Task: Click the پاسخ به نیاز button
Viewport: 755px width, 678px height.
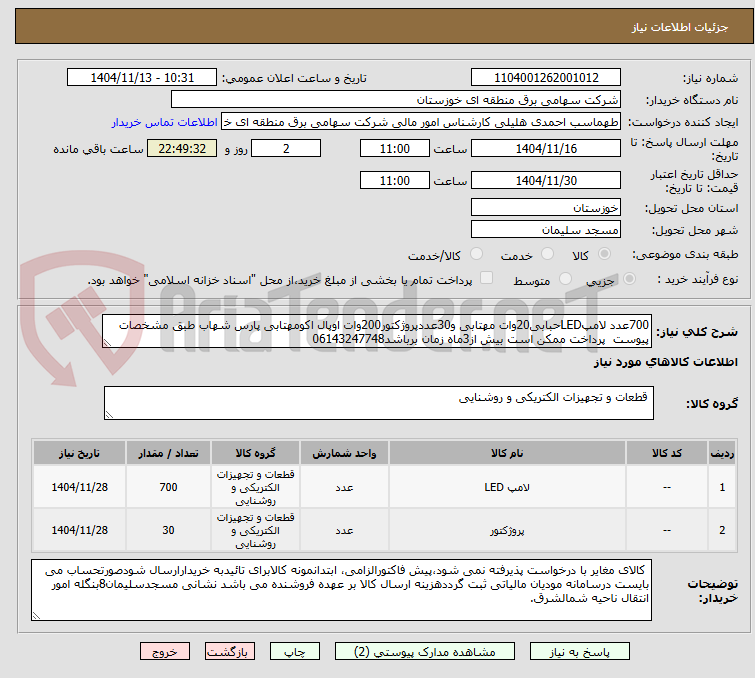Action: point(579,652)
